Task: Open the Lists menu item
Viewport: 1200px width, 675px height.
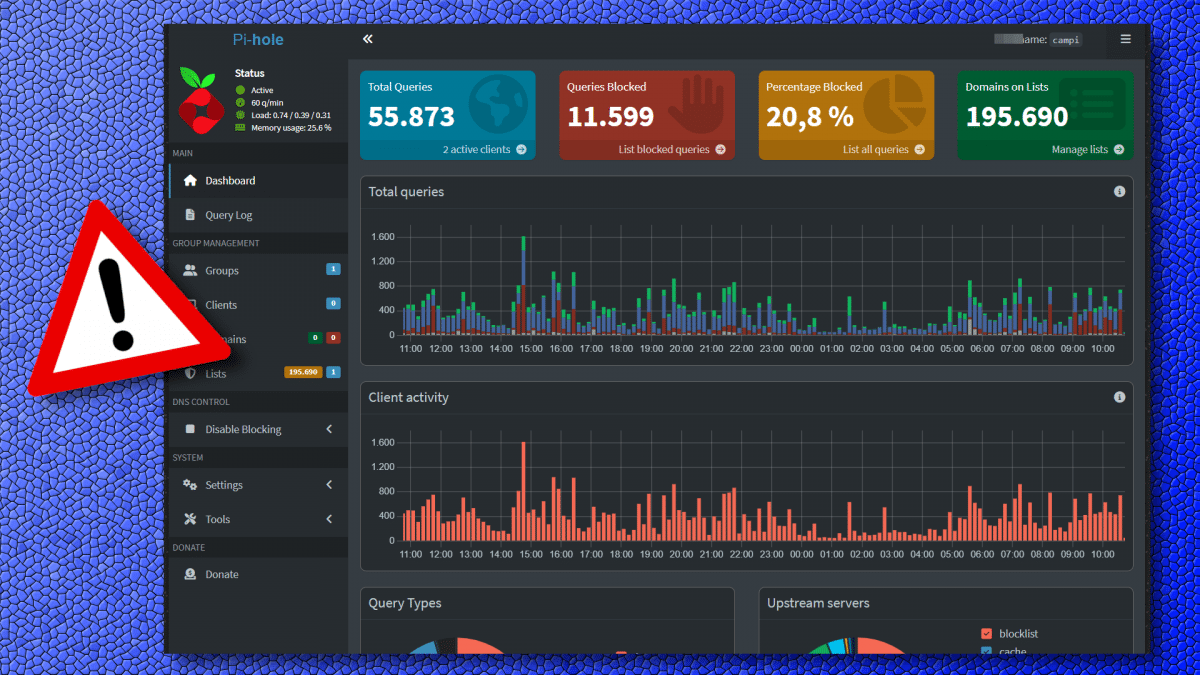Action: click(217, 373)
